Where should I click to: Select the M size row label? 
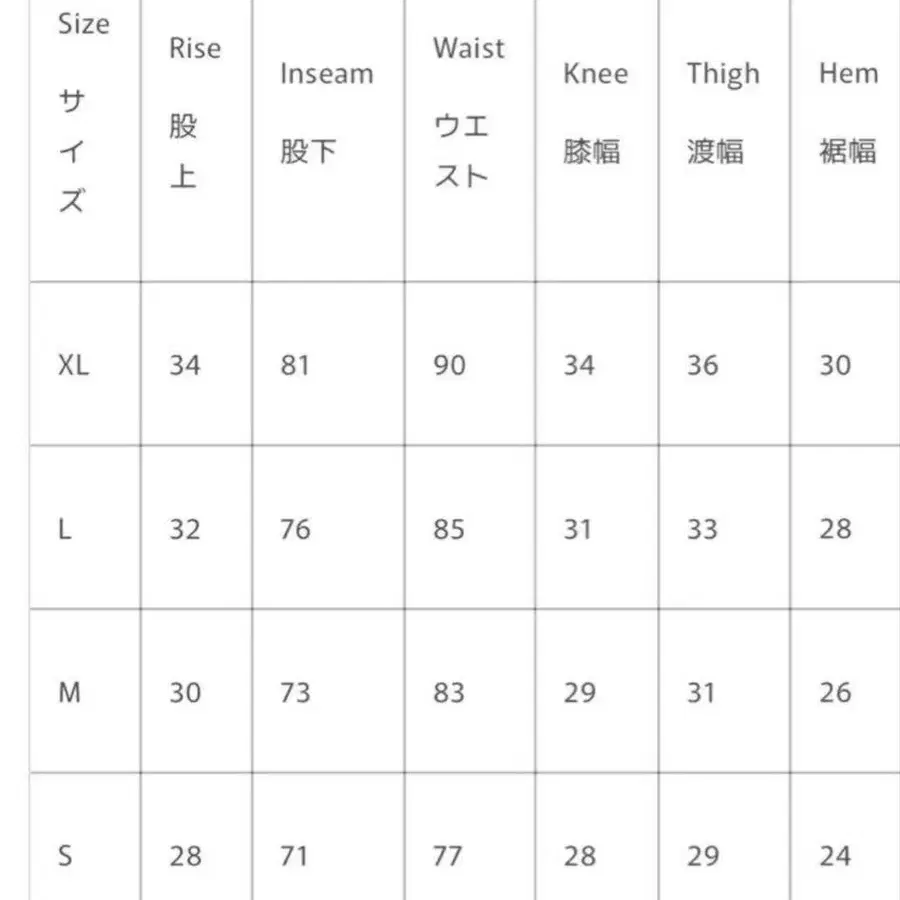tap(69, 692)
